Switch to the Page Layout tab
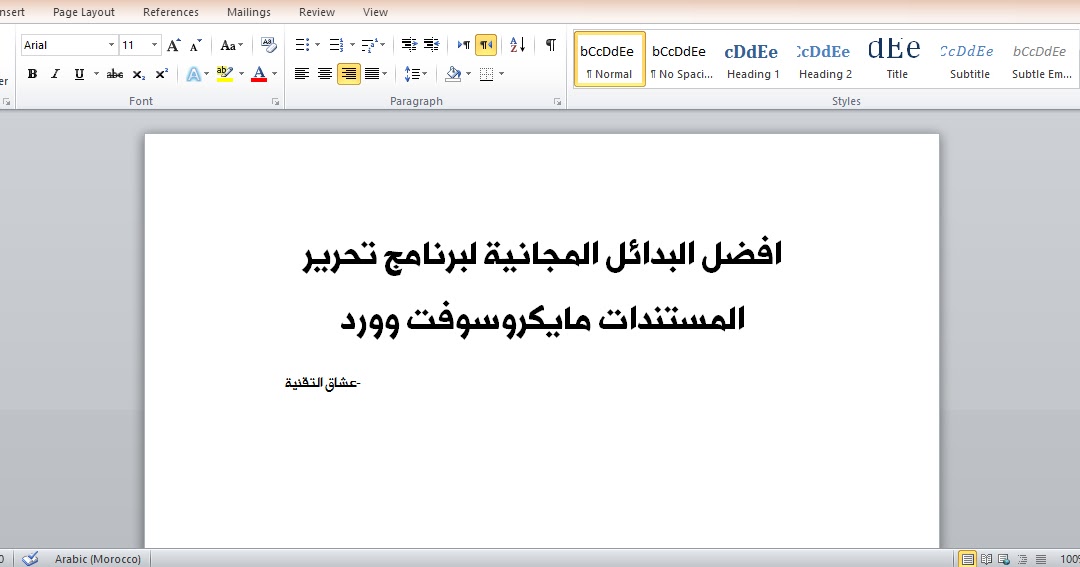Screen dimensions: 1080x567 [x=84, y=12]
